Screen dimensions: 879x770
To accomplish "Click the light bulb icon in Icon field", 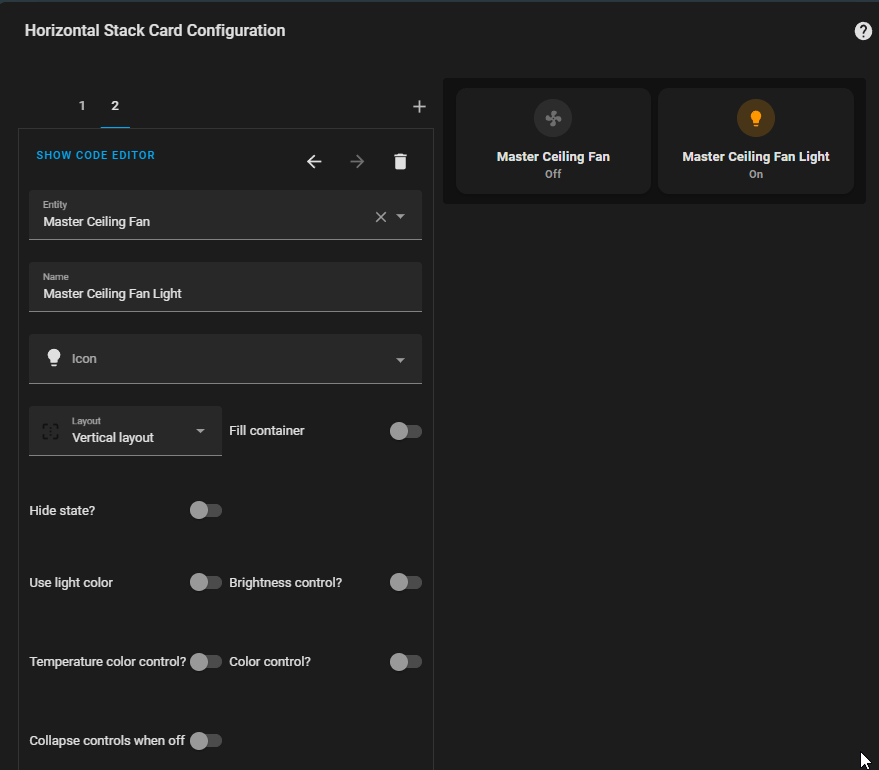I will point(54,358).
